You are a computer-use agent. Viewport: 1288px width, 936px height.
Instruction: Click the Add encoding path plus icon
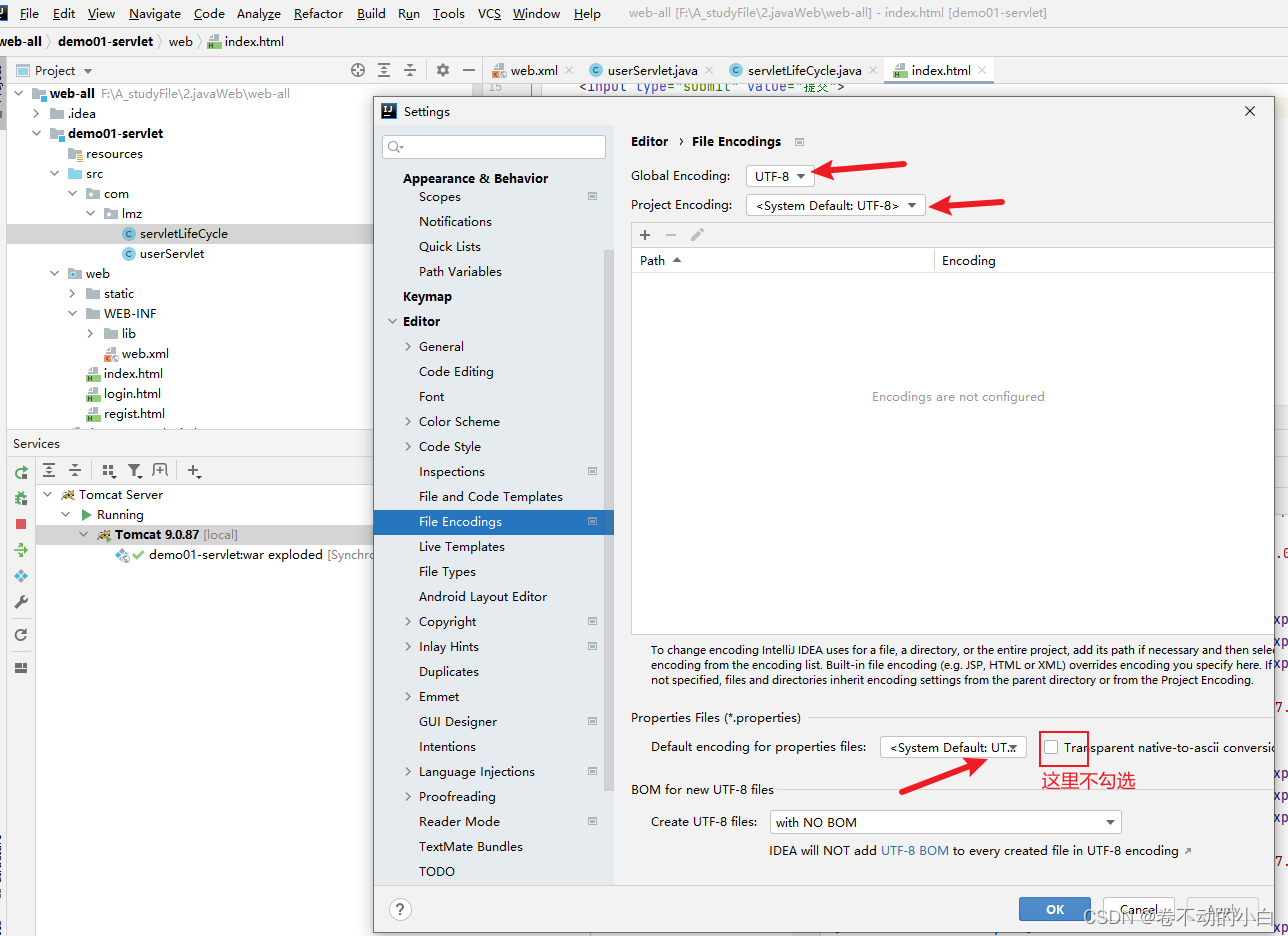click(645, 235)
